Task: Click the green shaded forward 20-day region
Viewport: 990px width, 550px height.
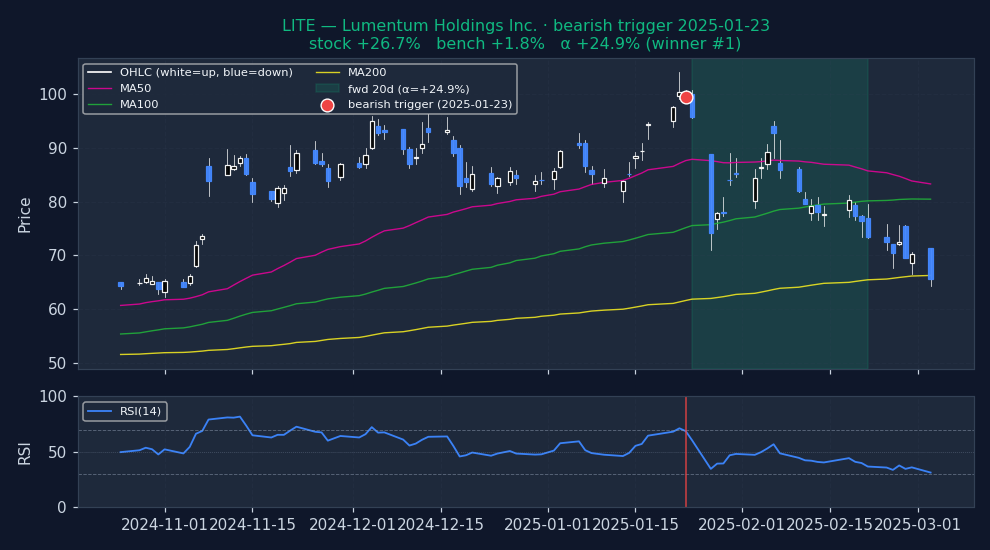Action: point(780,300)
